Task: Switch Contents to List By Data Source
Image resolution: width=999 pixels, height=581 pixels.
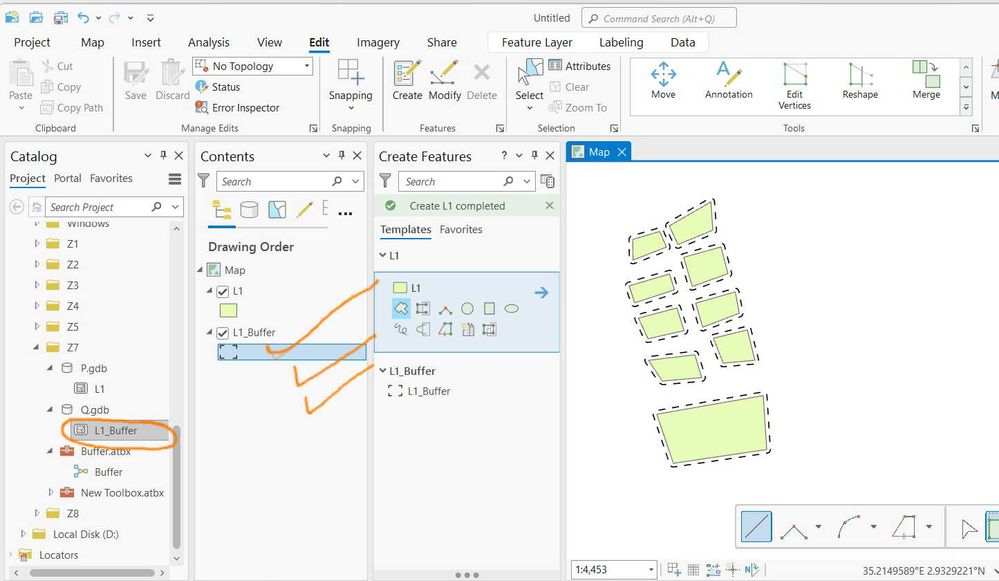Action: [249, 210]
